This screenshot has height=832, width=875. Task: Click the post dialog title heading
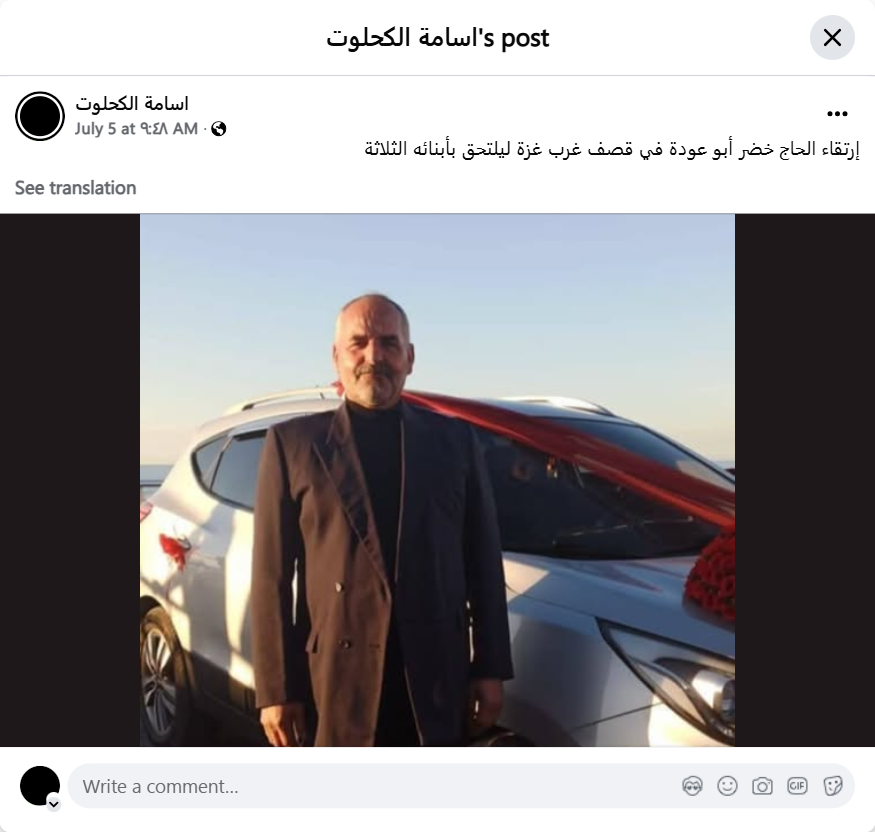tap(438, 38)
